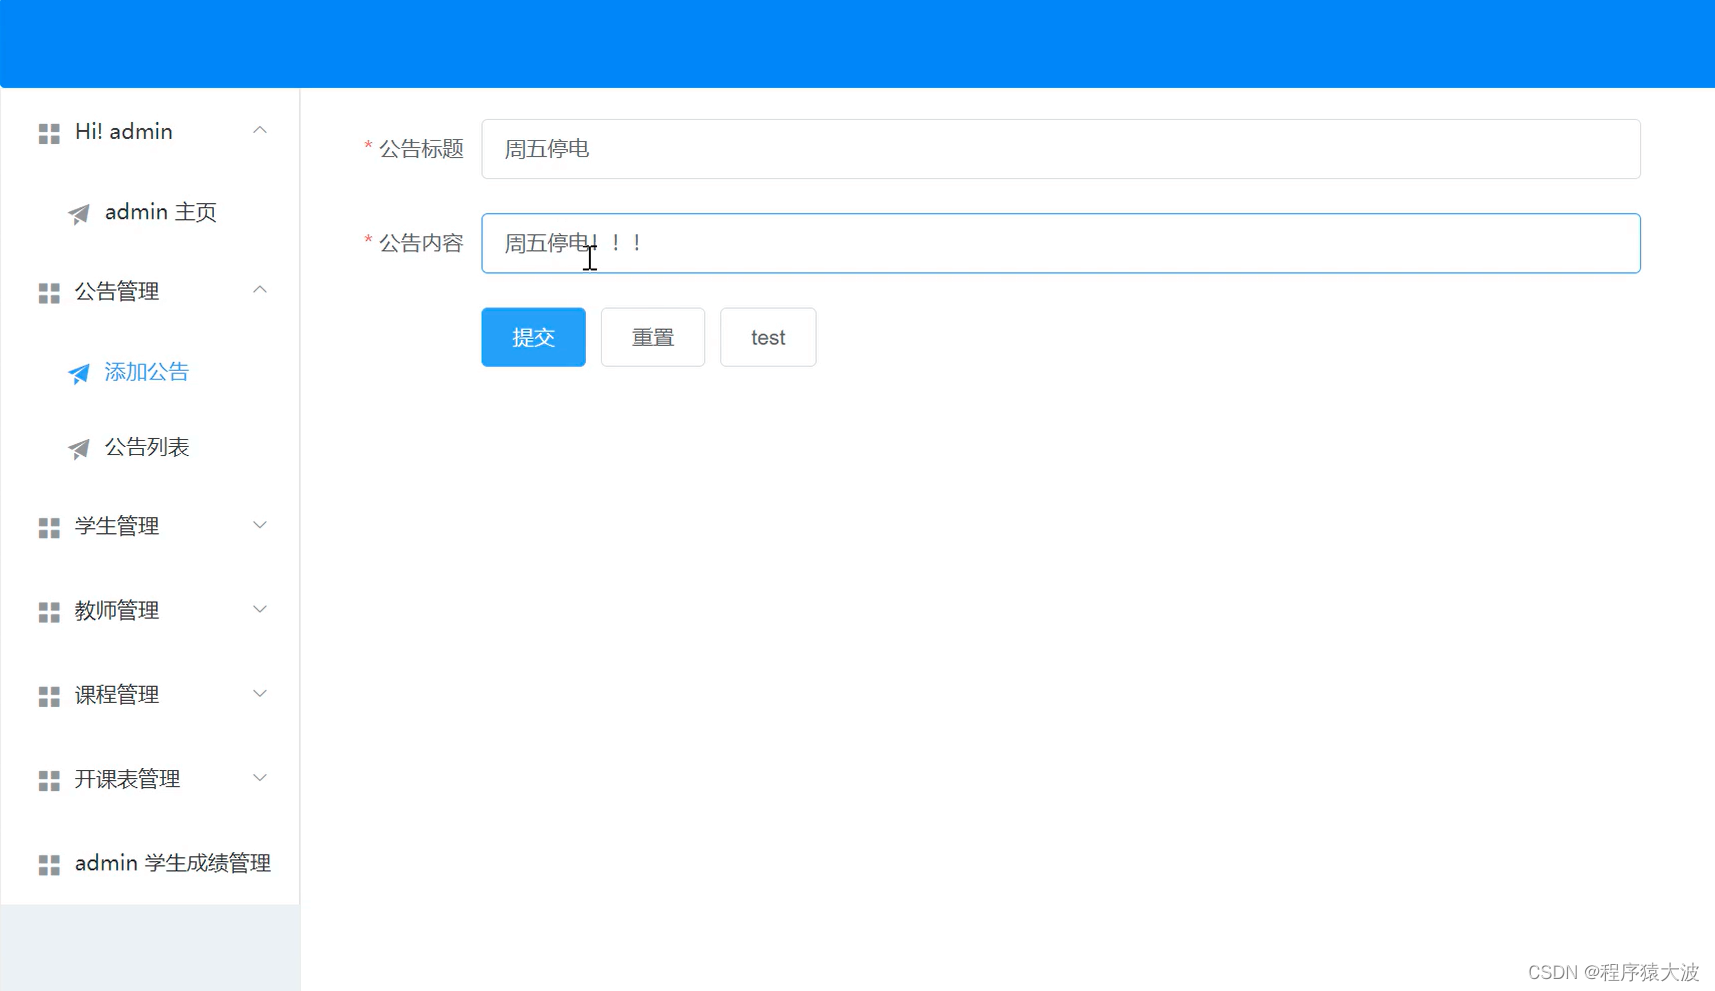Reset the form using 重置 button
Viewport: 1715px width, 991px height.
pos(652,337)
